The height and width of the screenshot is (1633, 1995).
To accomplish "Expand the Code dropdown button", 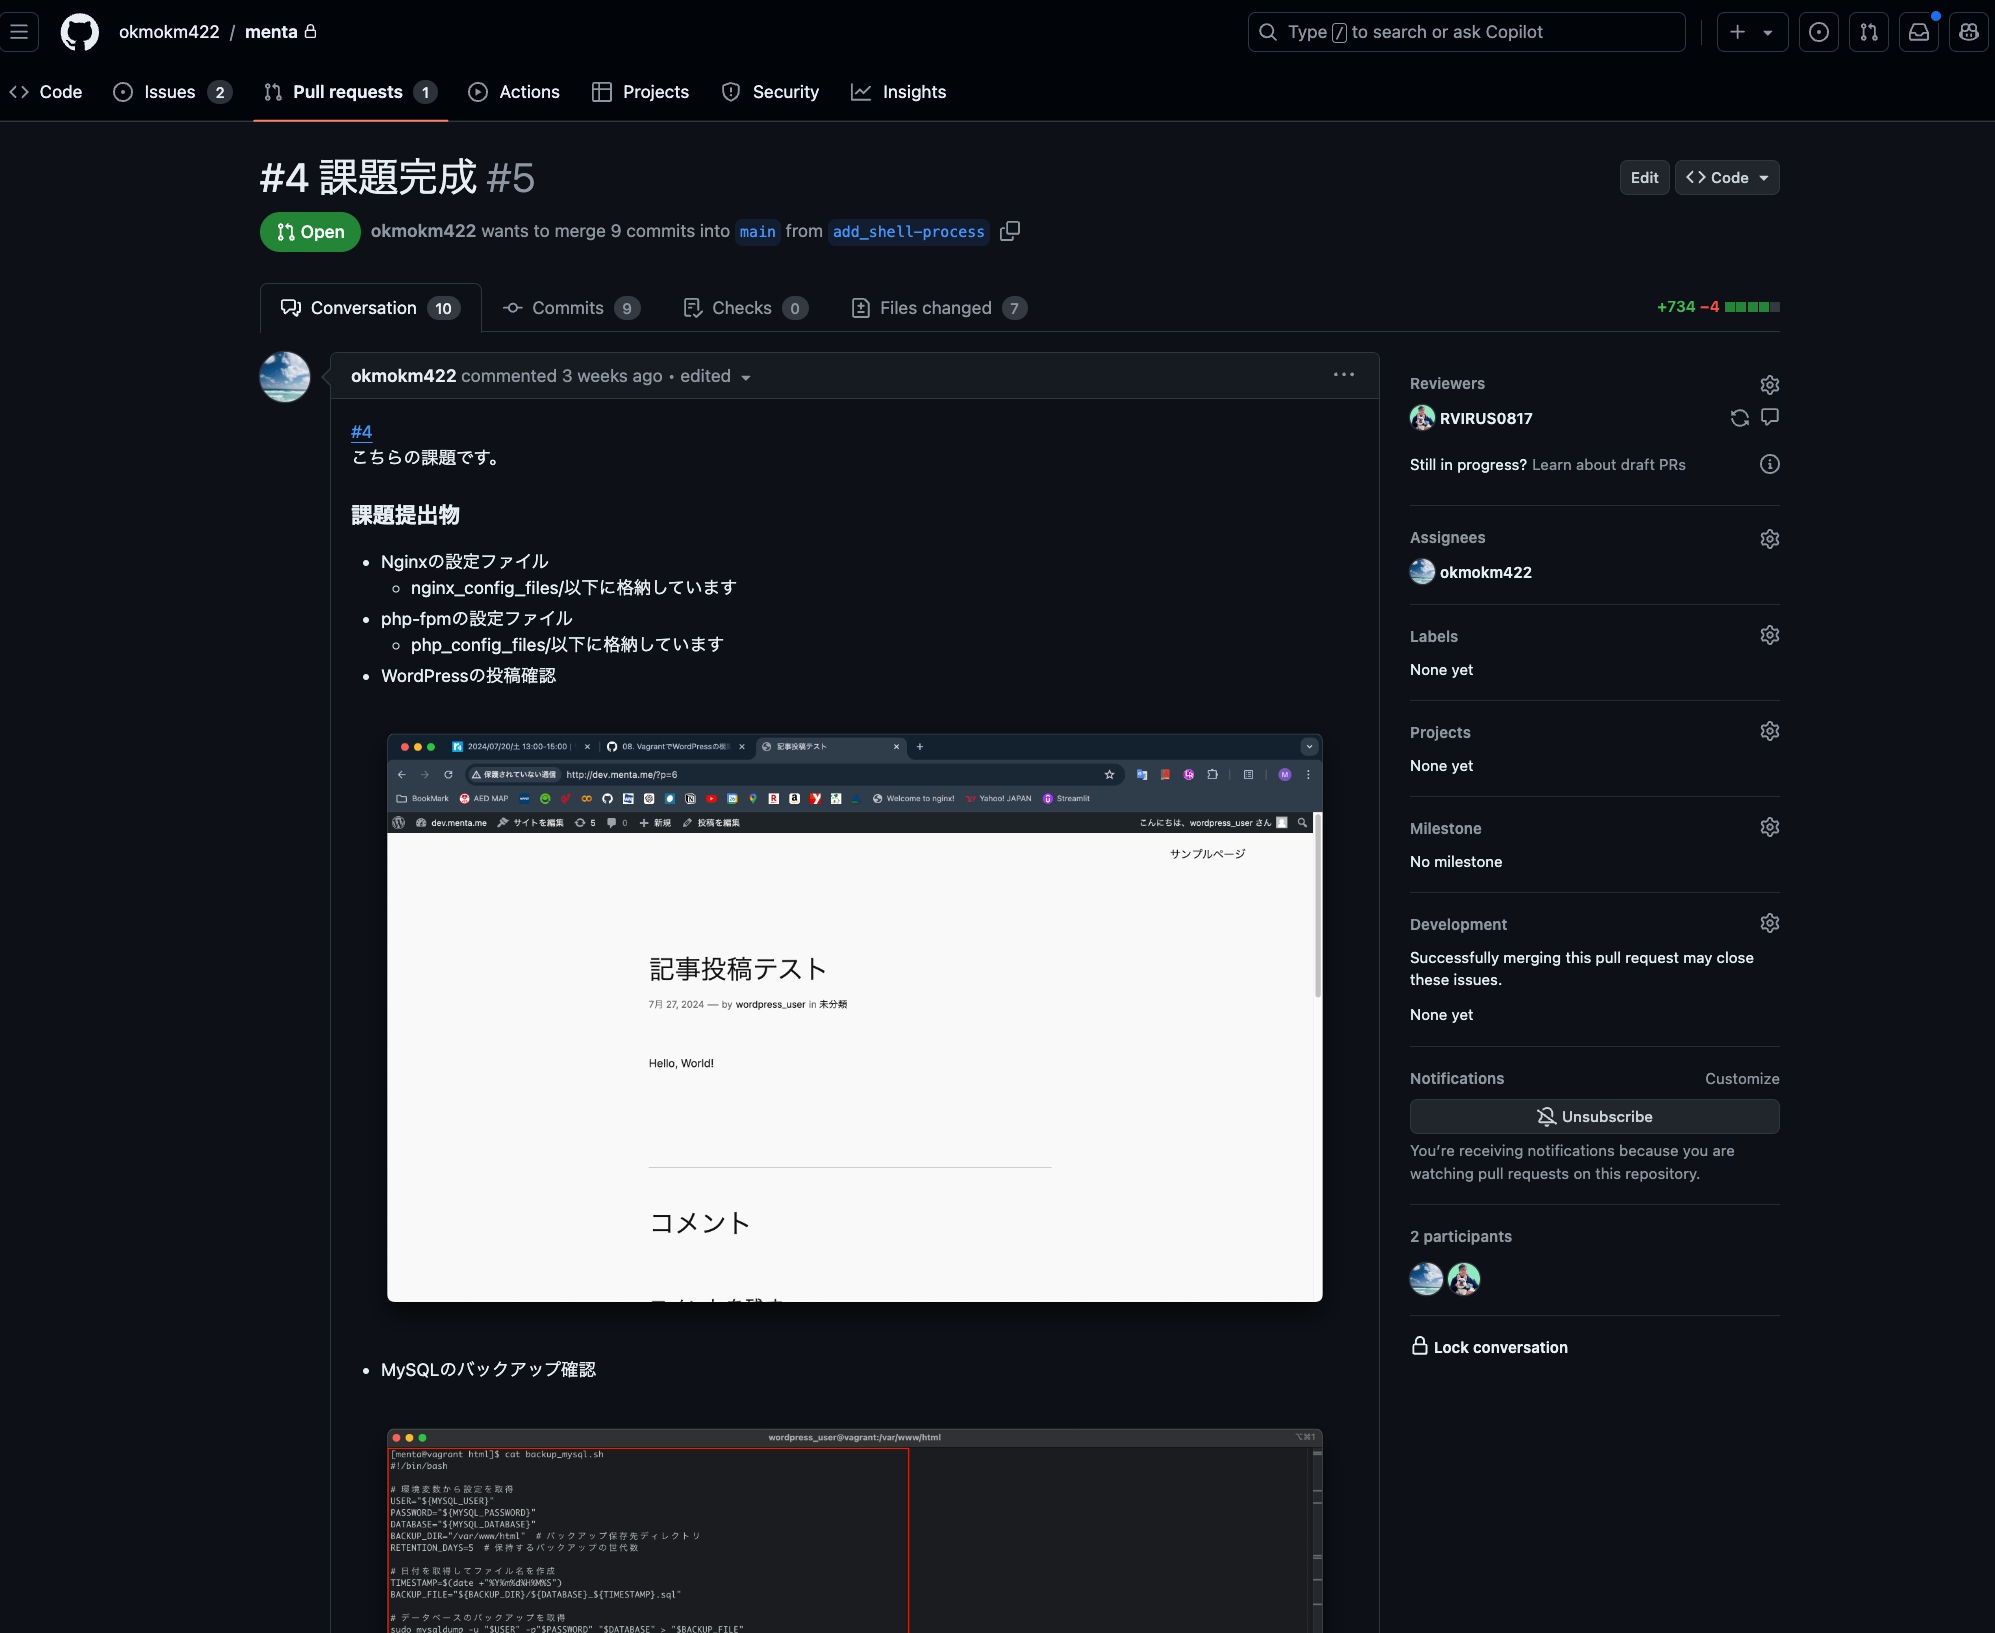I will point(1727,178).
